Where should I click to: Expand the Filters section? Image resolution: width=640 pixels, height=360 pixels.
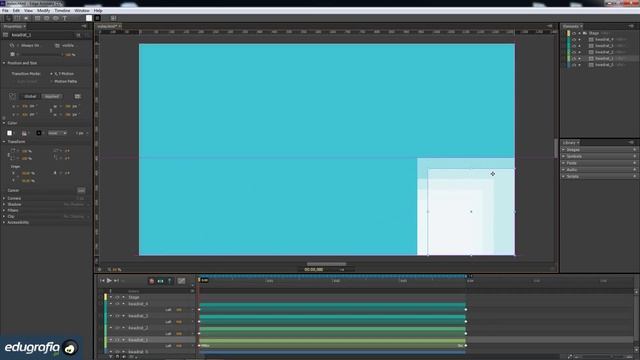tap(4, 210)
